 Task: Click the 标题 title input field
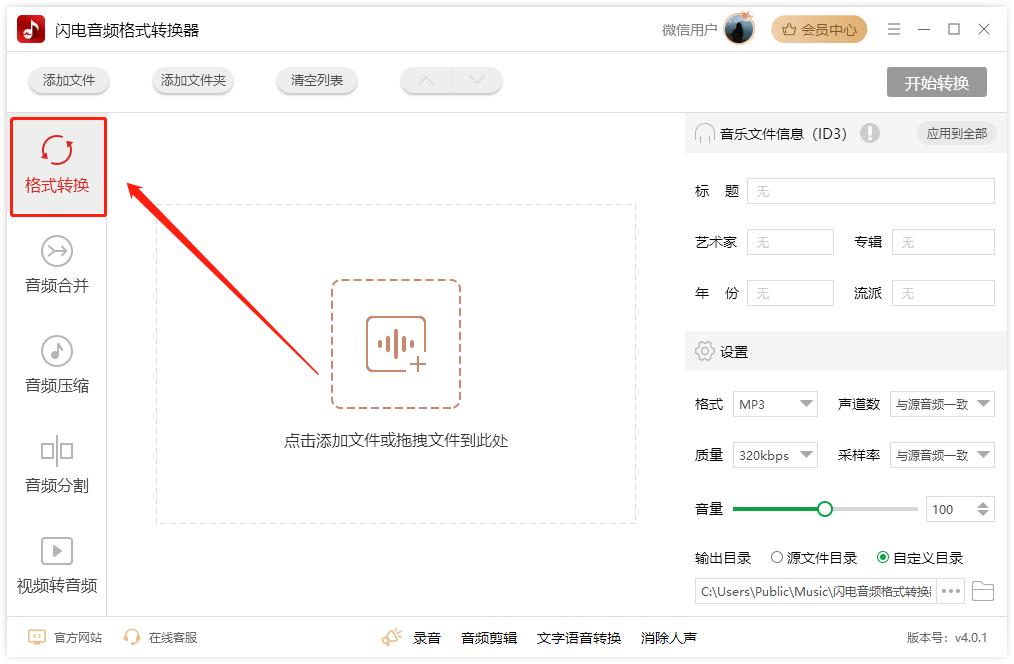point(870,190)
